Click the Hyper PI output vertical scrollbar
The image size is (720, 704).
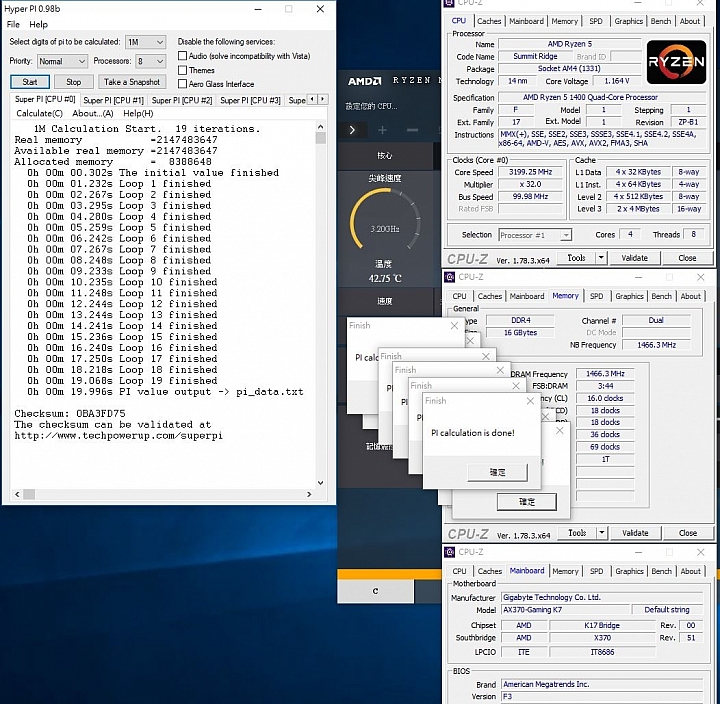(x=321, y=300)
